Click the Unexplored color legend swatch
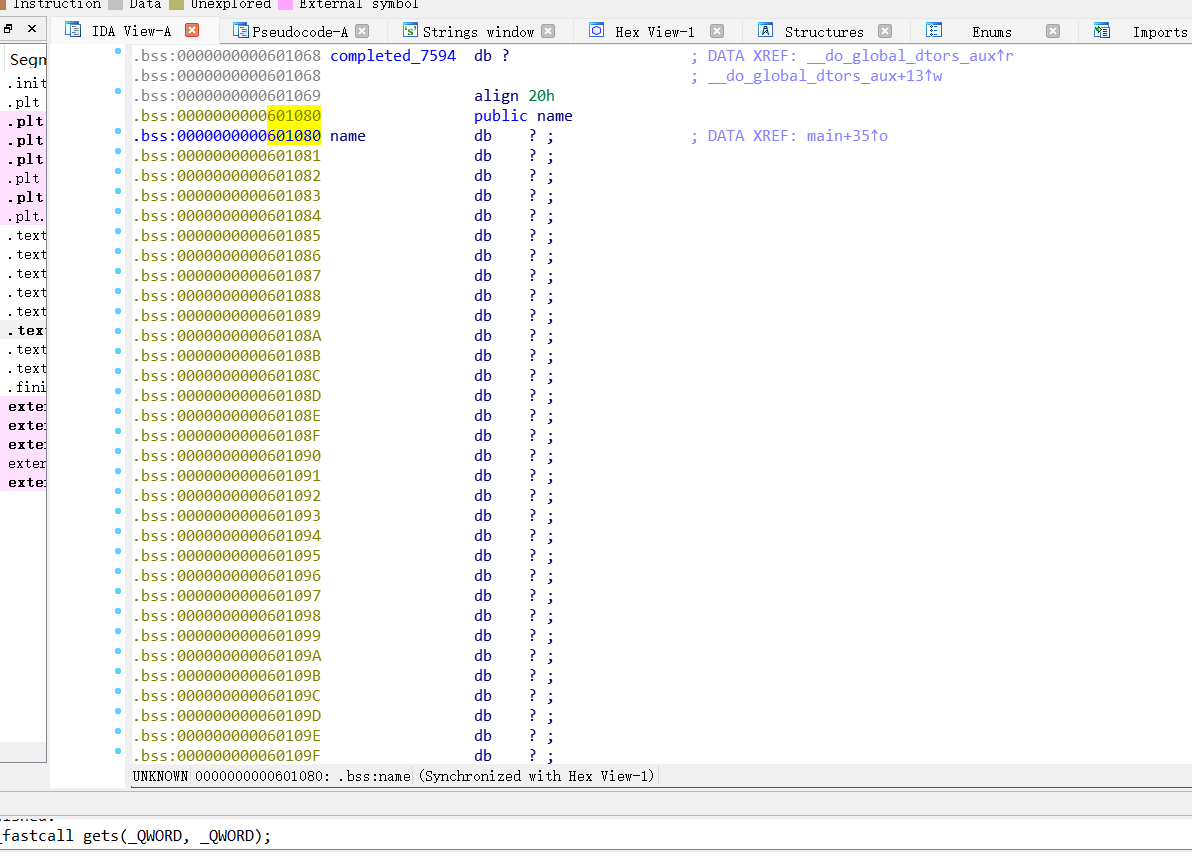Viewport: 1192px width, 860px height. coord(176,4)
